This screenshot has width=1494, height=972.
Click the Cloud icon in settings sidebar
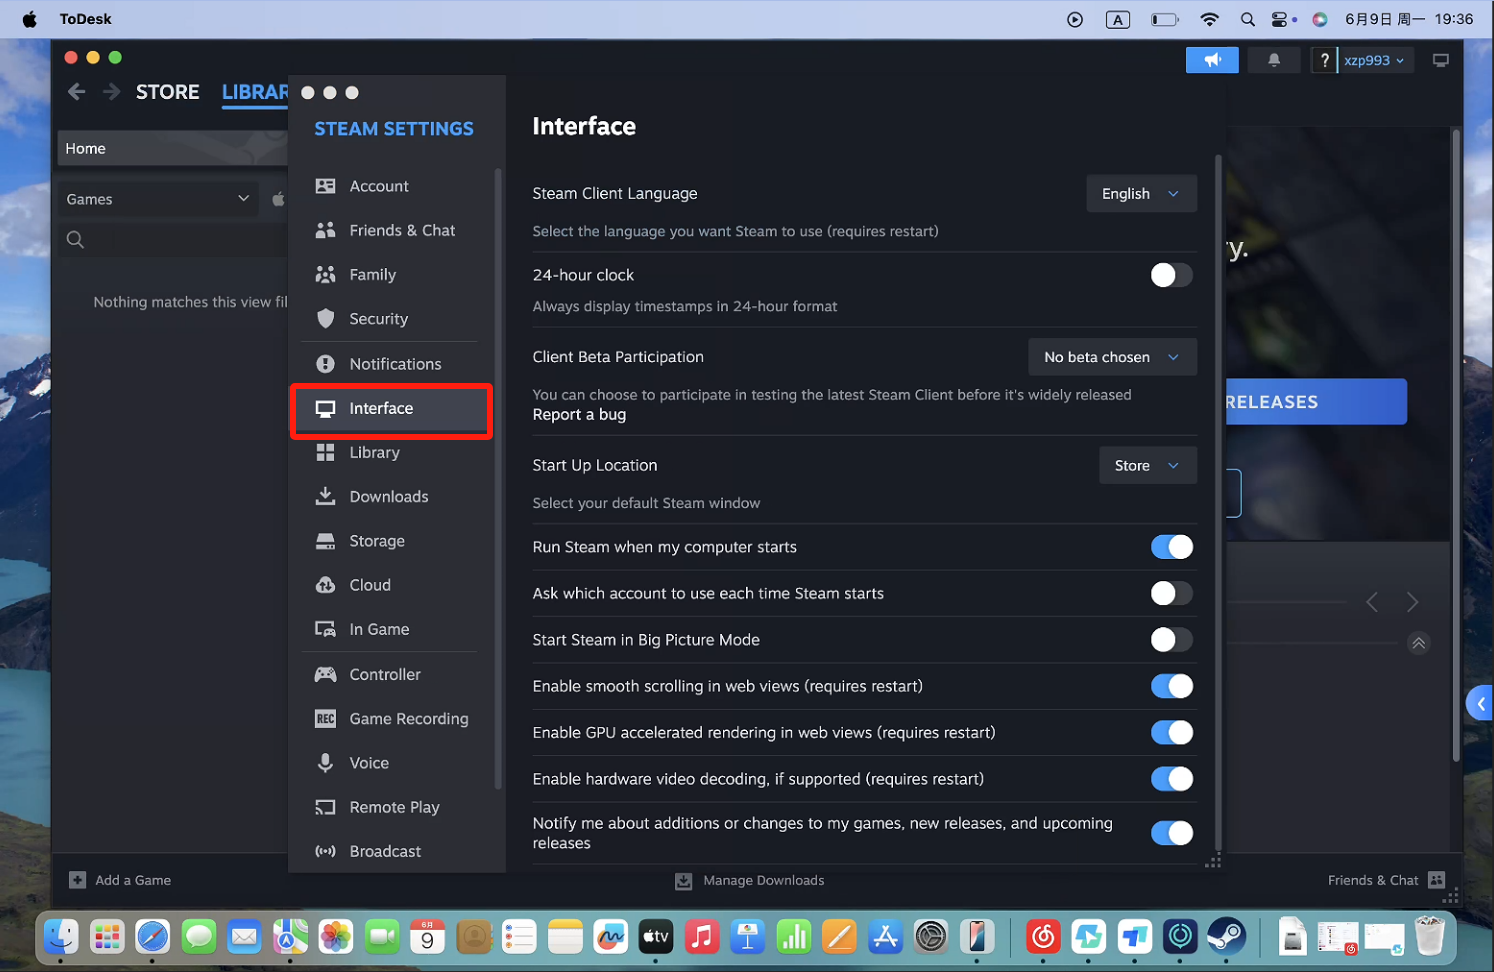coord(325,585)
